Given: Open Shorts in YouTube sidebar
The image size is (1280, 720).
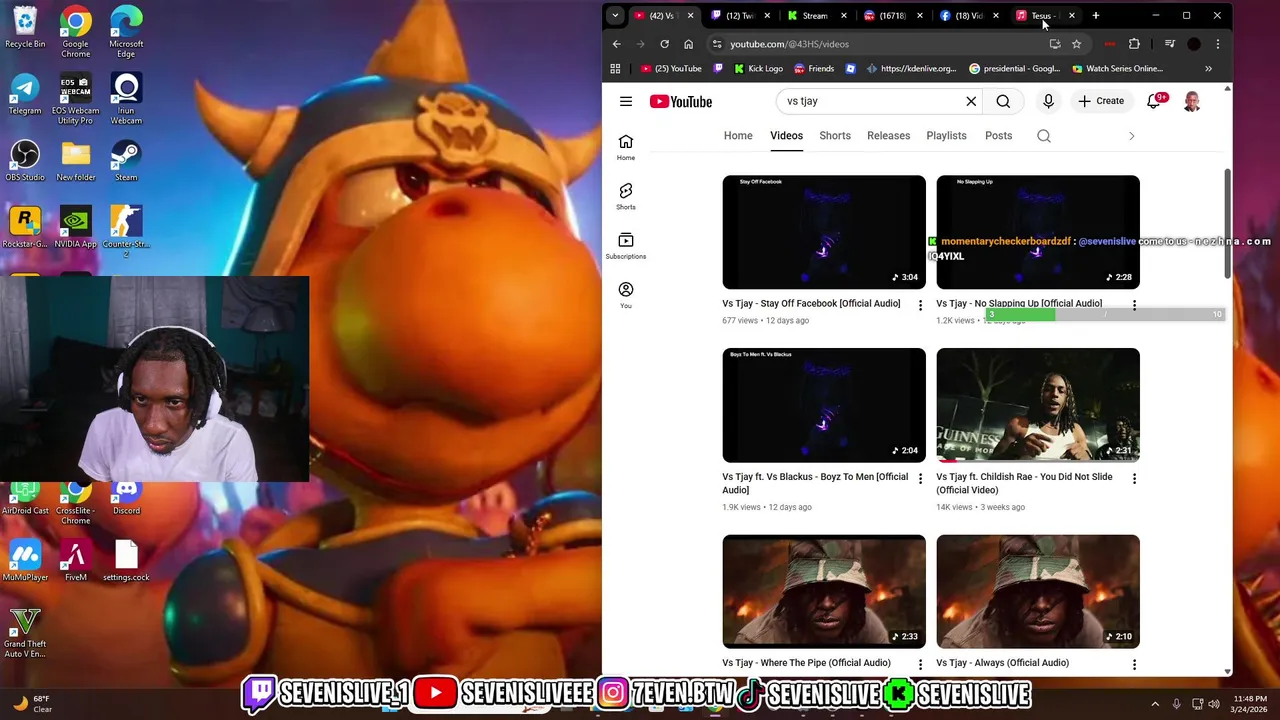Looking at the screenshot, I should click(x=626, y=196).
